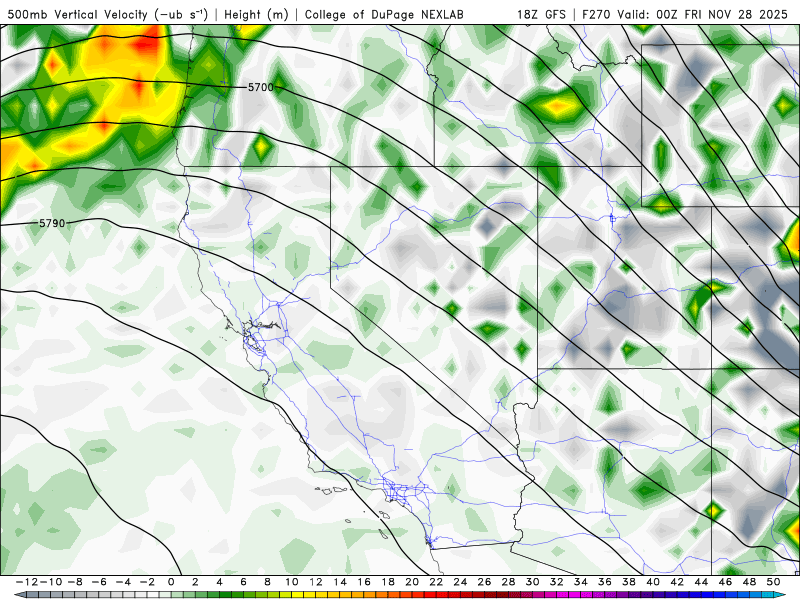Click the 14 value on the color scale
800x600 pixels.
340,582
